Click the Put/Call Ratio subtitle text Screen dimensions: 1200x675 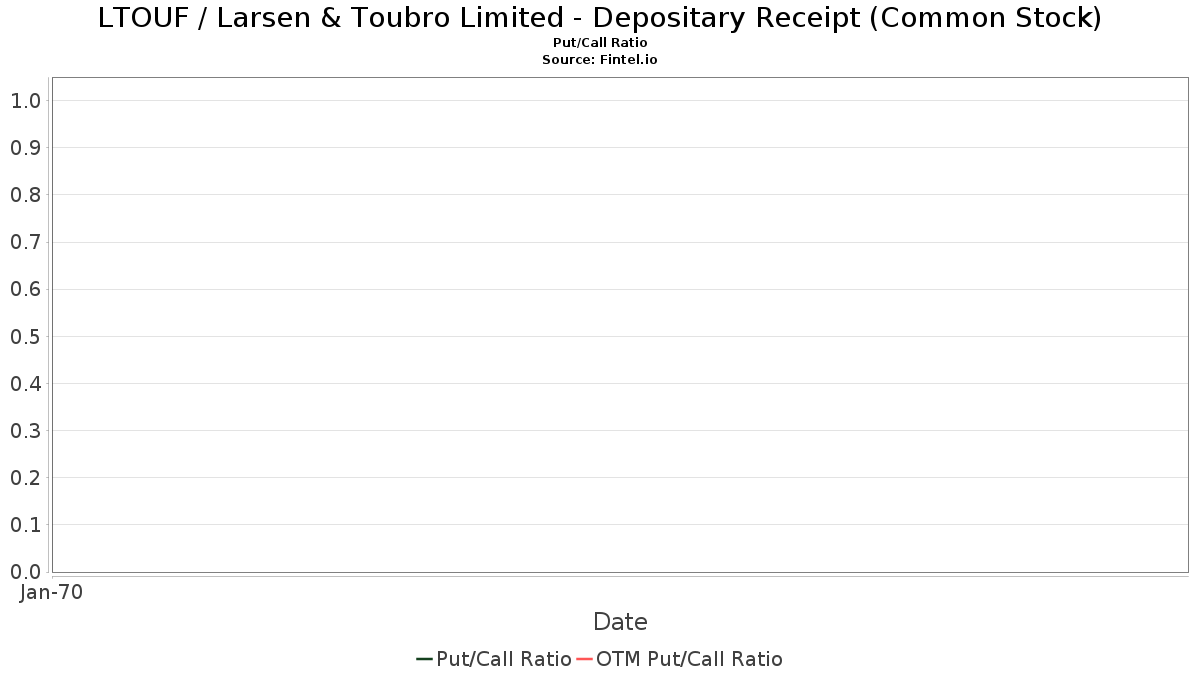(x=600, y=43)
